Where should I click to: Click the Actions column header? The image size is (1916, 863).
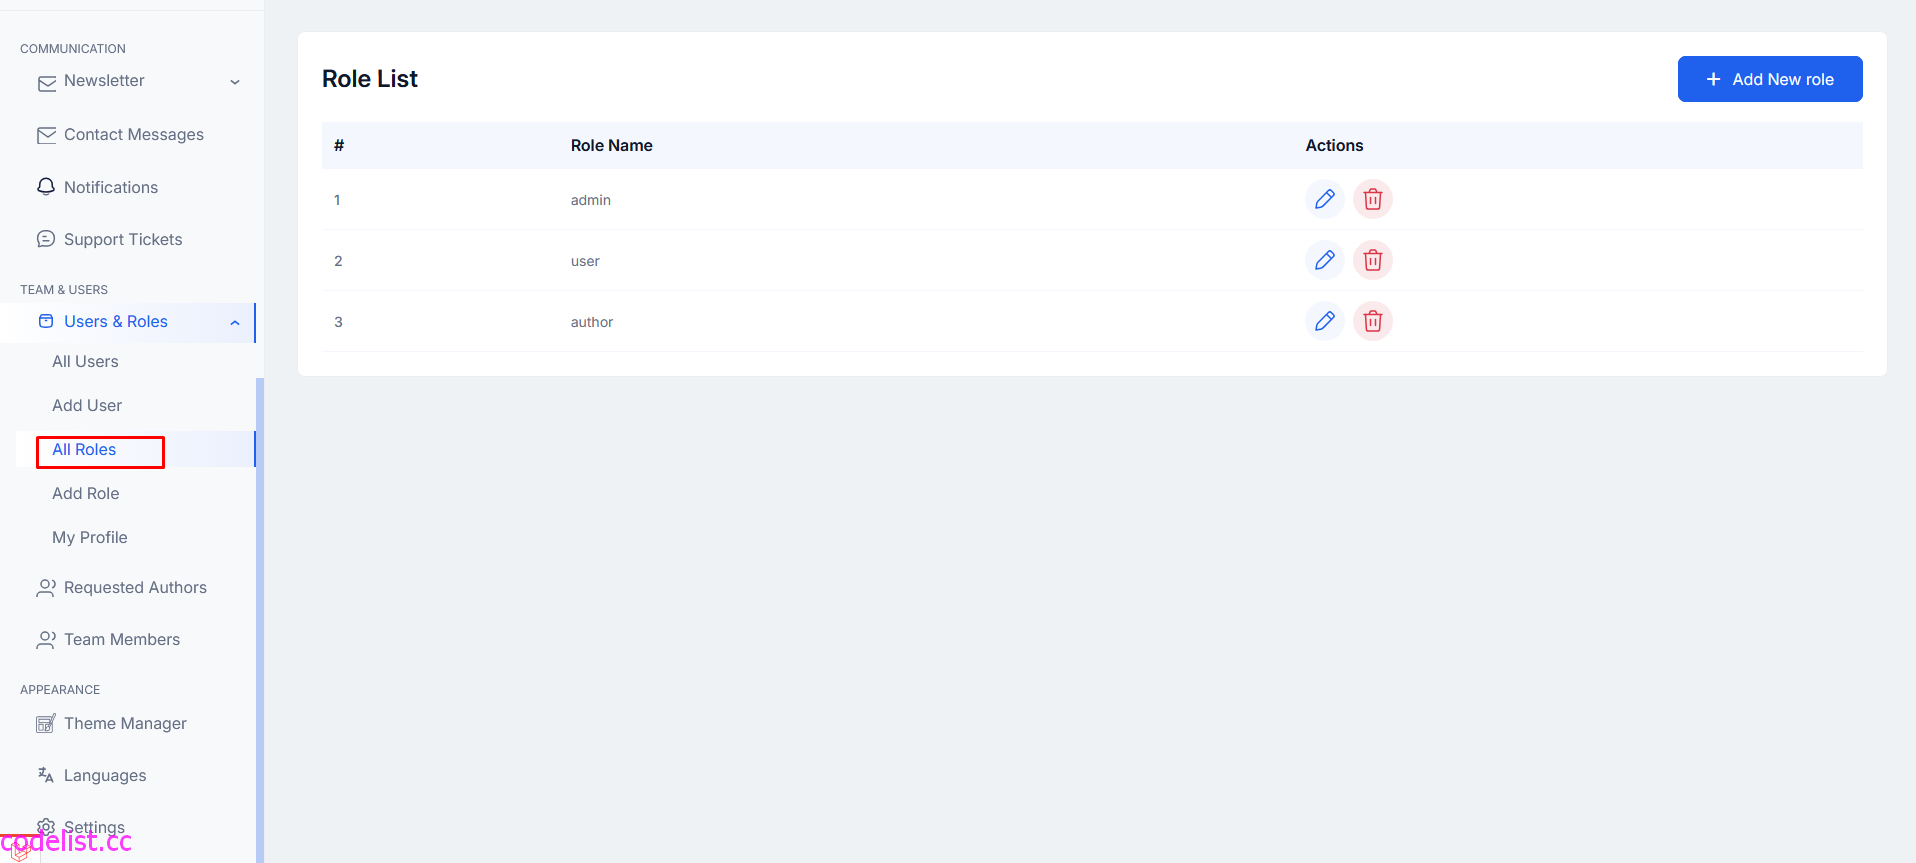point(1334,145)
